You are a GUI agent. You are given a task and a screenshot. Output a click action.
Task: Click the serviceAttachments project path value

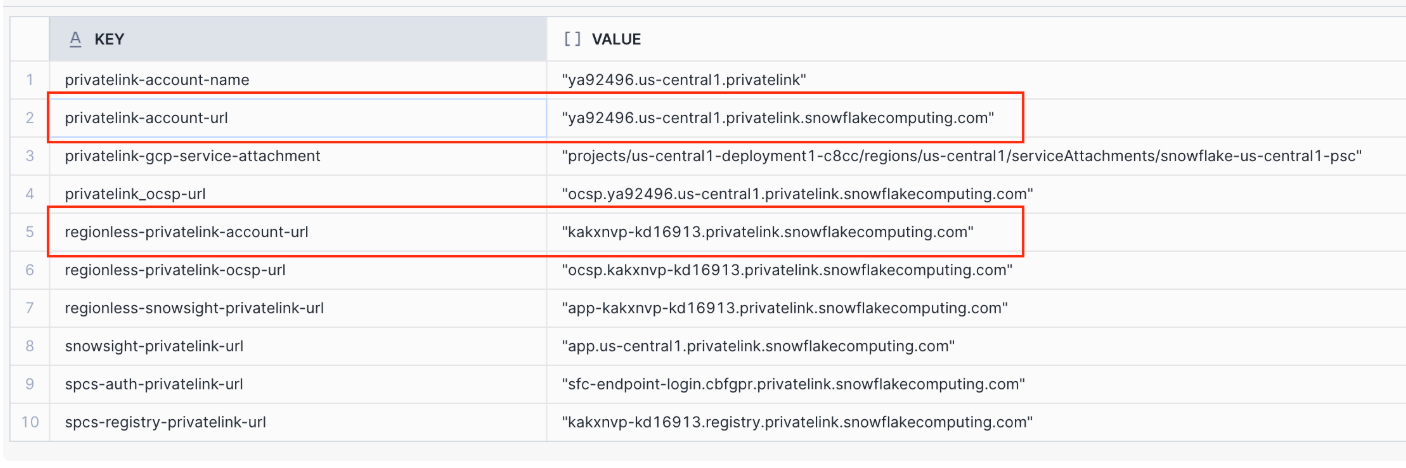[962, 156]
